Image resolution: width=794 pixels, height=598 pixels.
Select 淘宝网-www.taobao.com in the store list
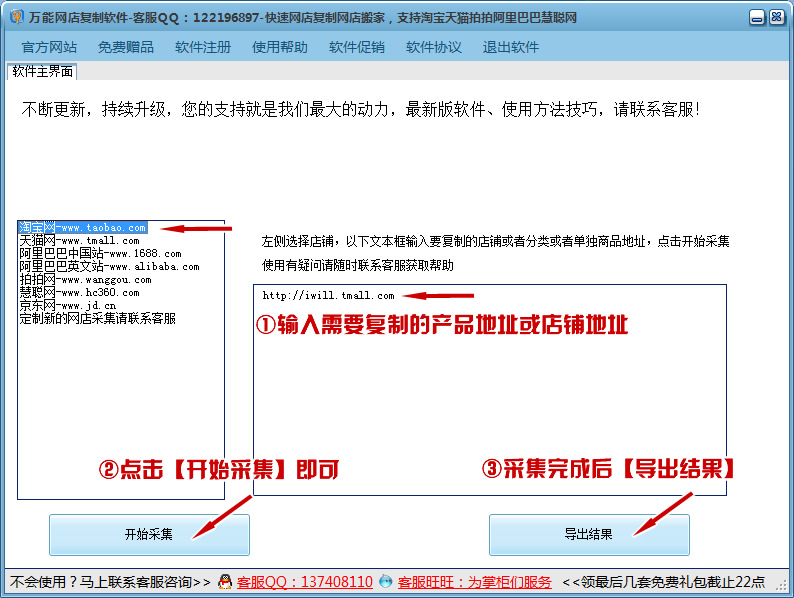tap(83, 227)
